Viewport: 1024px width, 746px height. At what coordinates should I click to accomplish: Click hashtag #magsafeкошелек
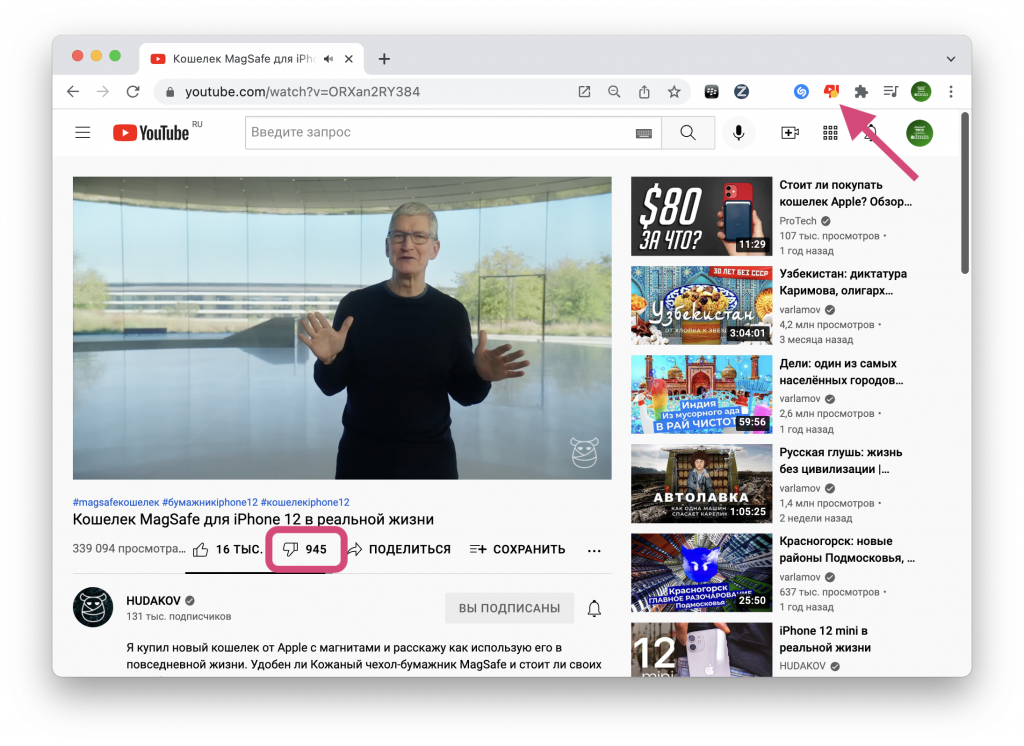point(116,502)
